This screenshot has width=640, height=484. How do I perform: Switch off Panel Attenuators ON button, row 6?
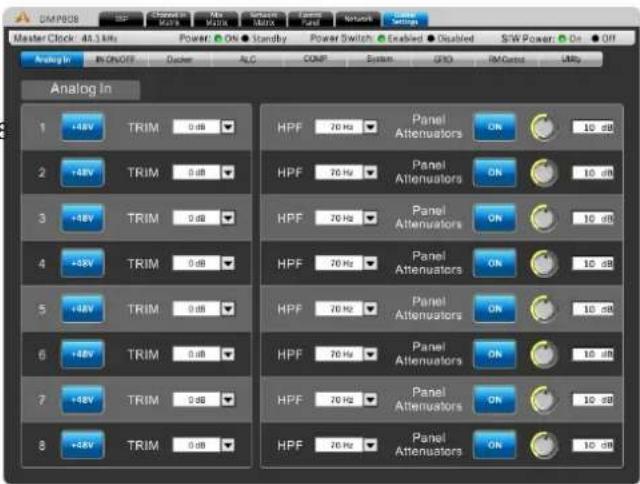pyautogui.click(x=494, y=354)
